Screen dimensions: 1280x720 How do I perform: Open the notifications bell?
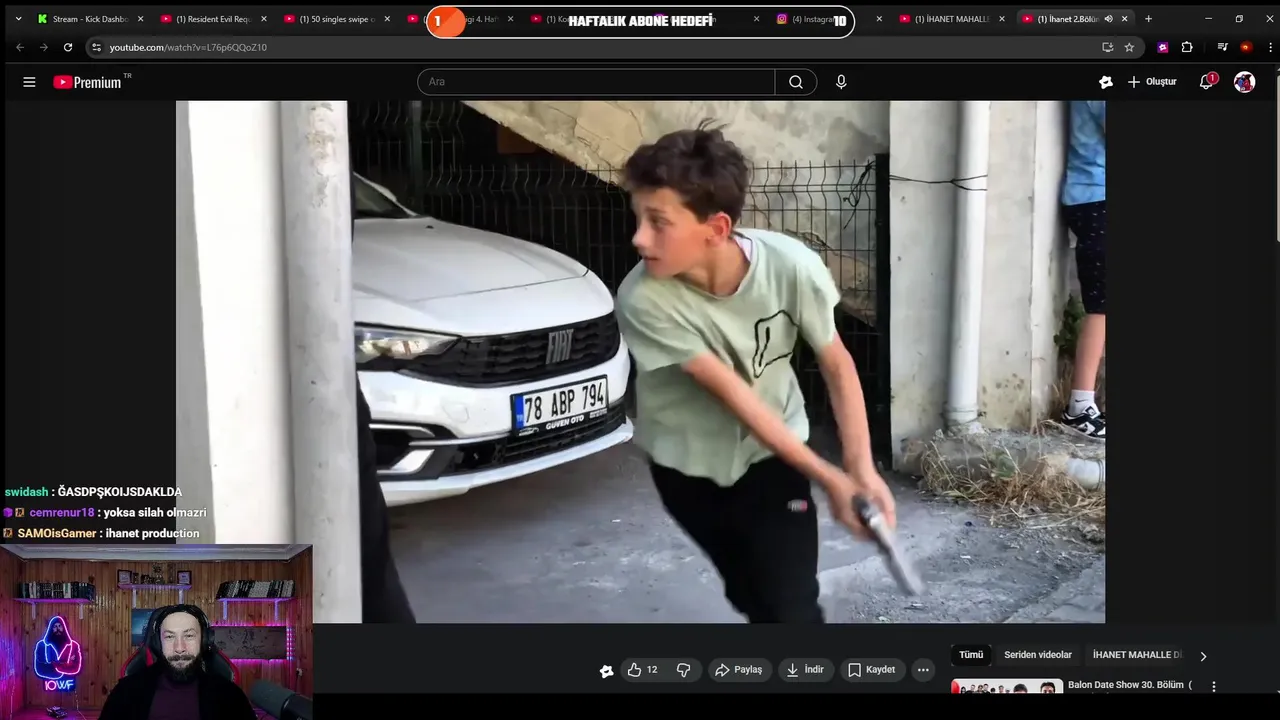pos(1207,82)
